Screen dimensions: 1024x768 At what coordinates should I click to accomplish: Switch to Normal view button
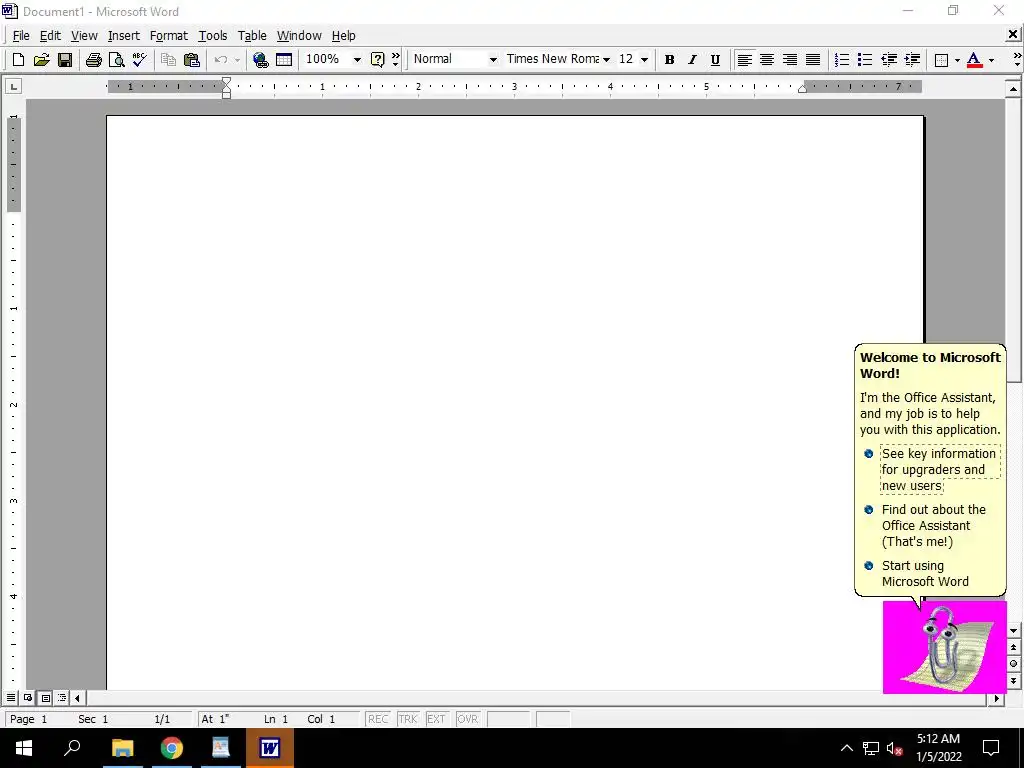coord(11,698)
